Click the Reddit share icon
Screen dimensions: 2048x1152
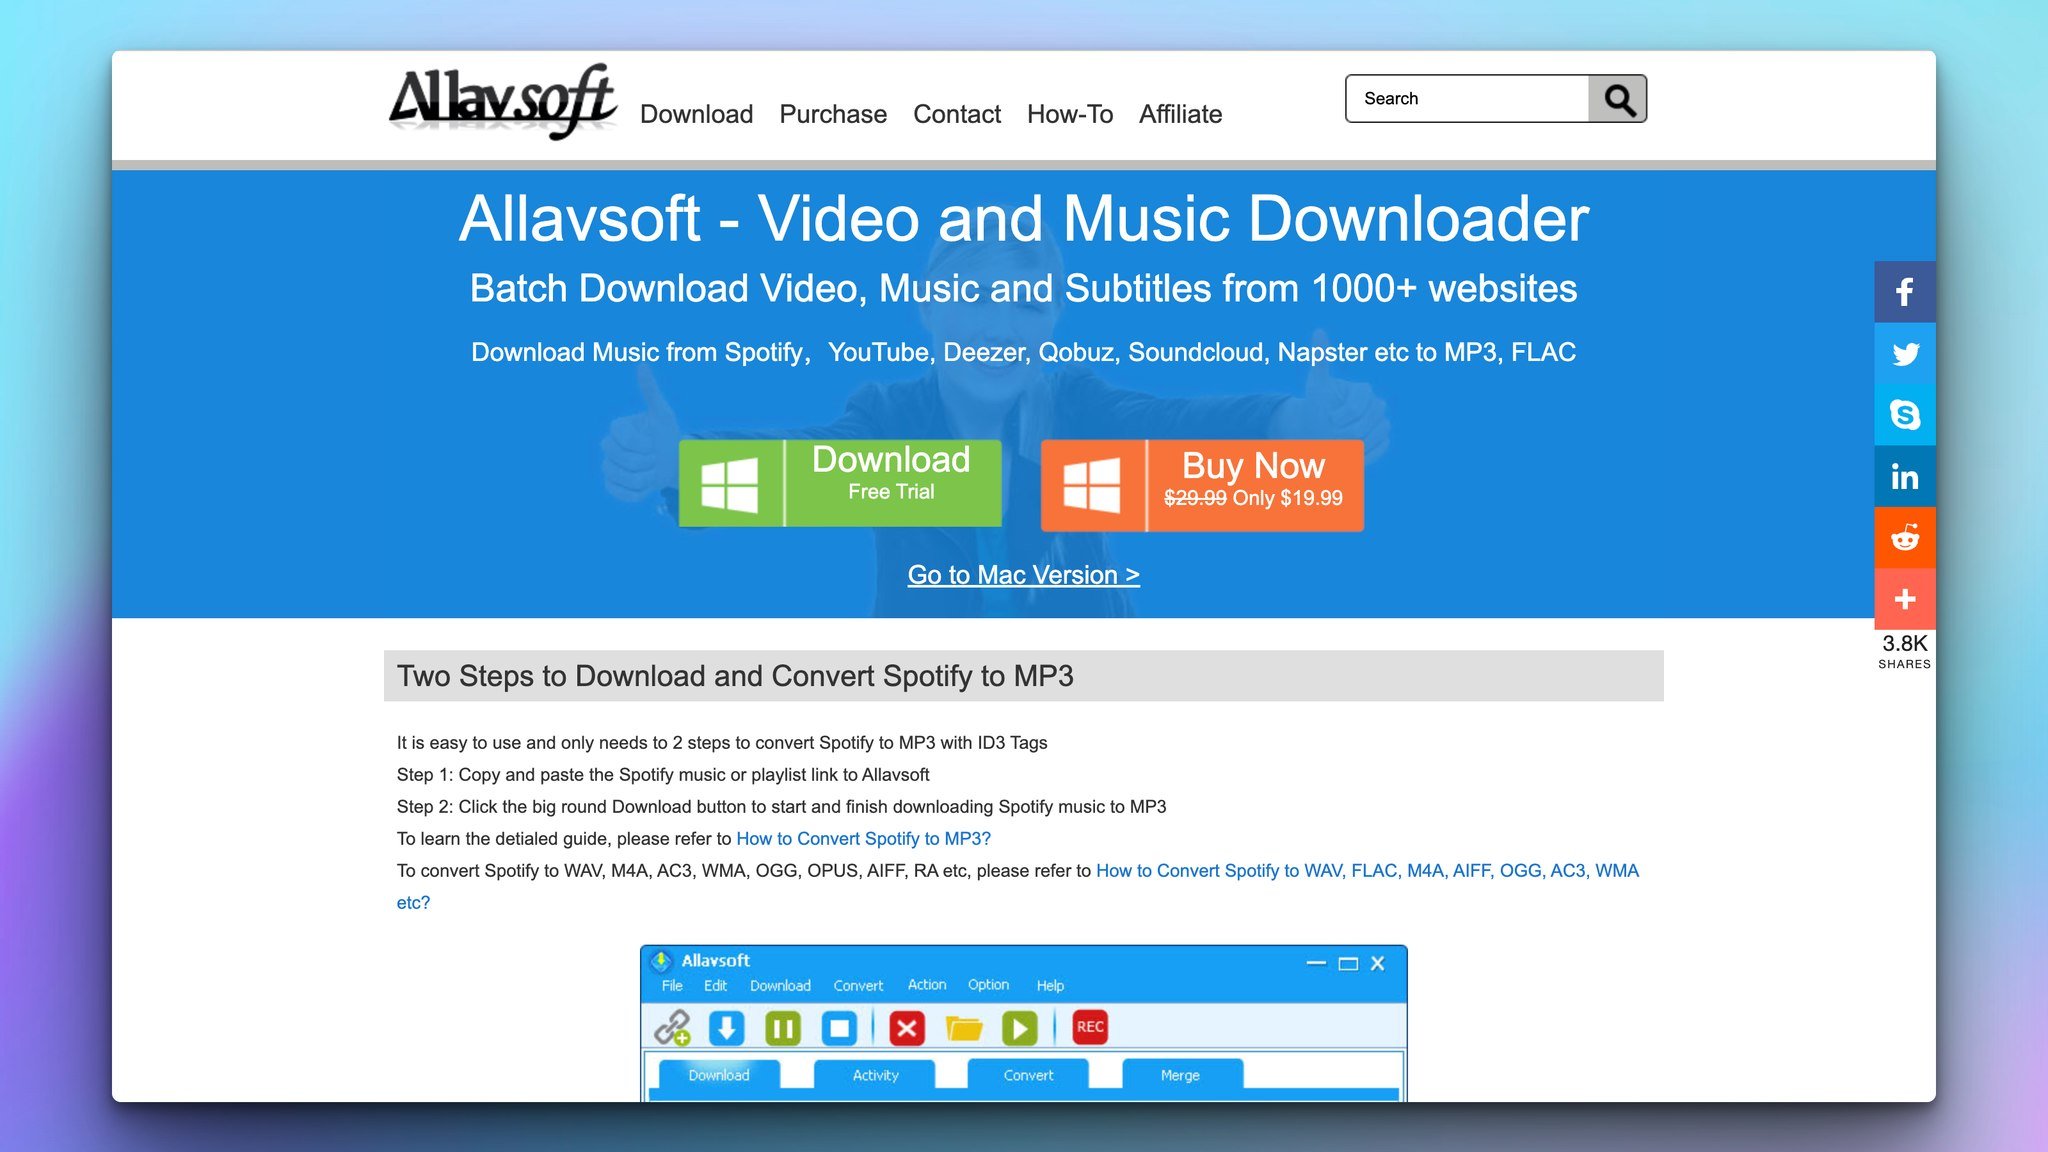1905,537
